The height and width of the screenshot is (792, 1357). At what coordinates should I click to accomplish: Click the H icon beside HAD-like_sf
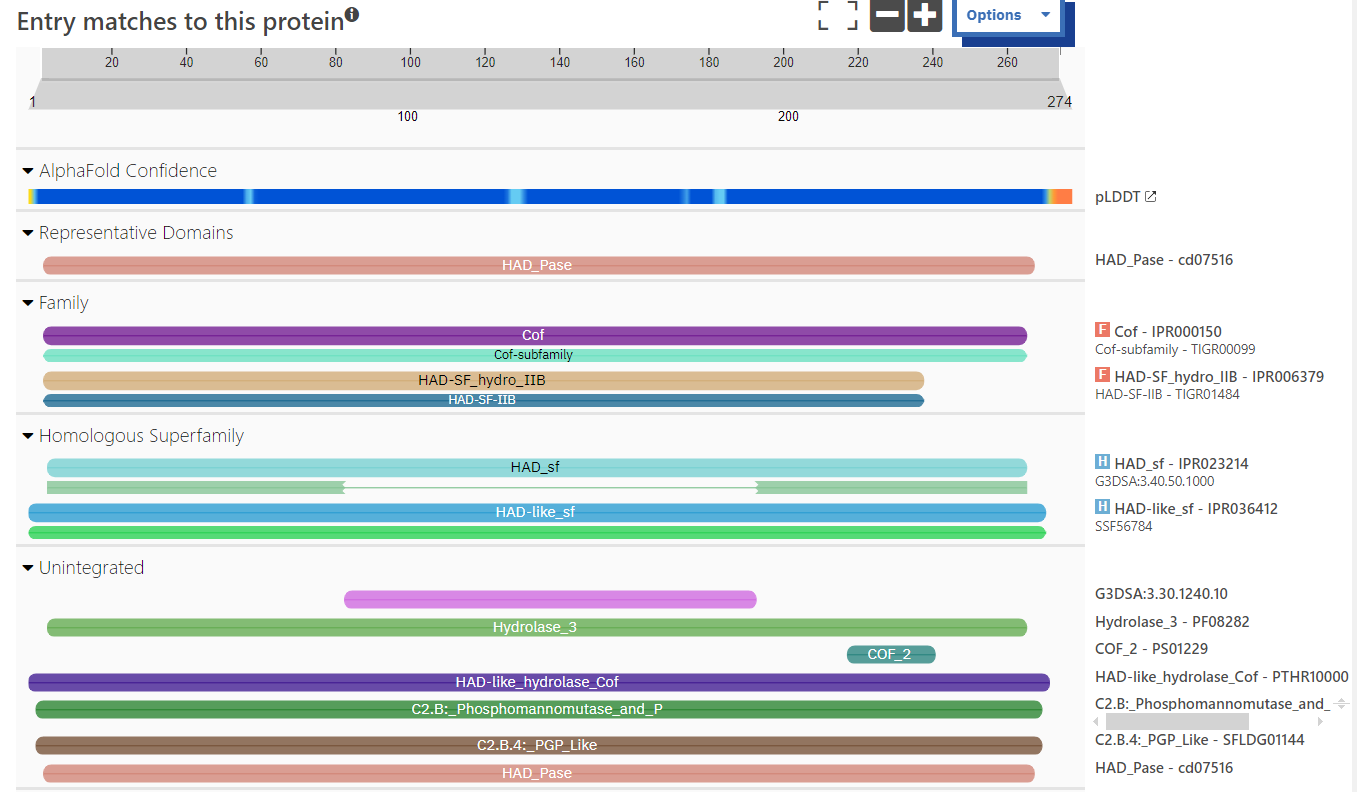click(x=1103, y=507)
